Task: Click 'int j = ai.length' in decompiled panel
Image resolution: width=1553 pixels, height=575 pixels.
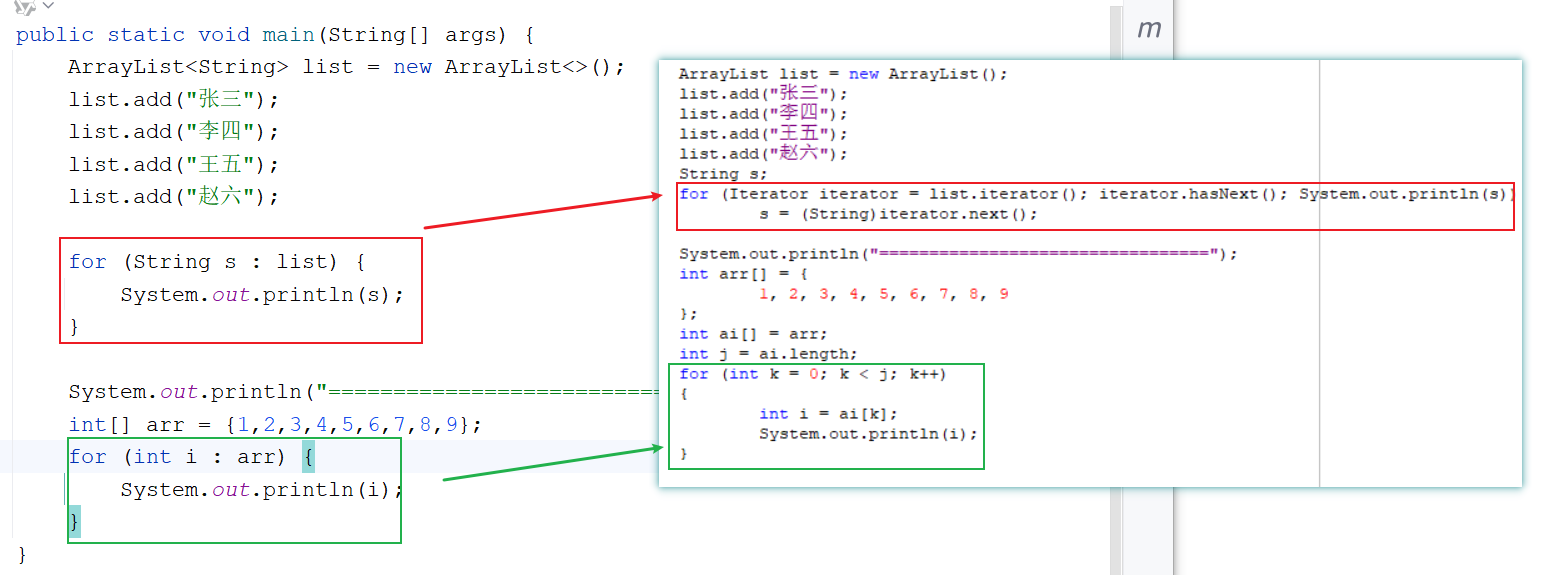Action: coord(768,354)
